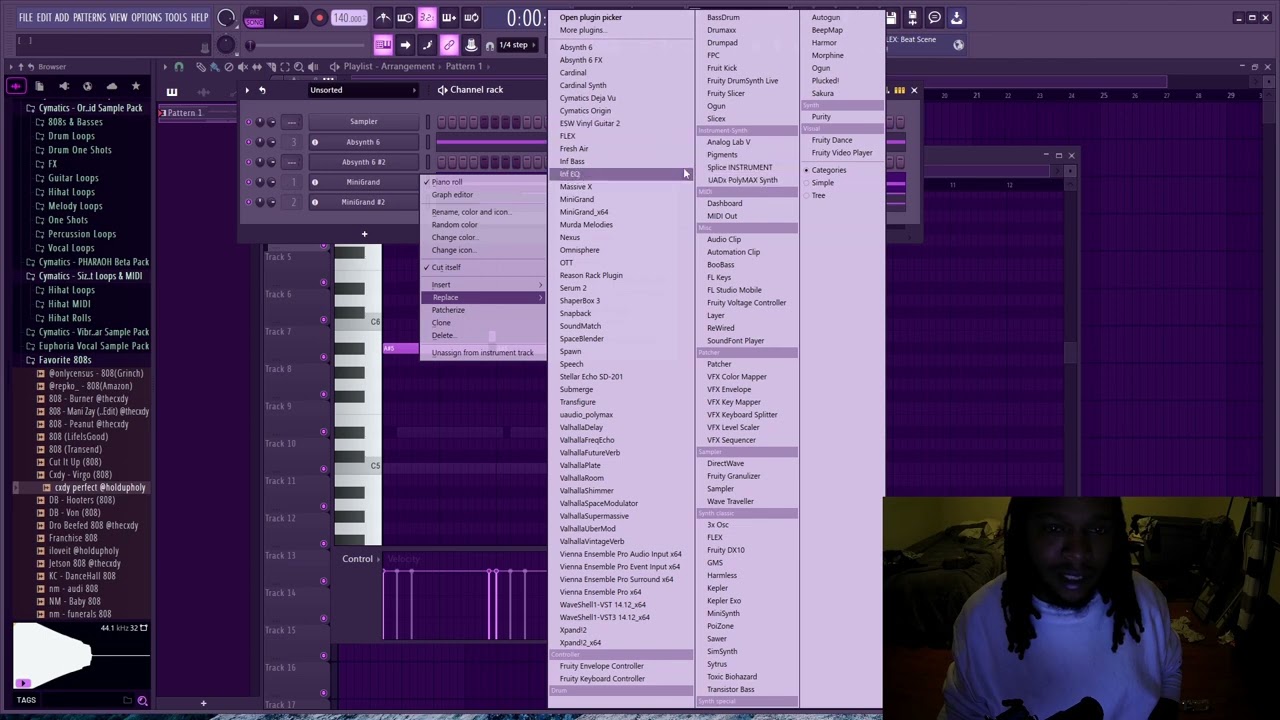Screen dimensions: 1280x720
Task: Select the browser waveform tab icon
Action: click(x=16, y=87)
